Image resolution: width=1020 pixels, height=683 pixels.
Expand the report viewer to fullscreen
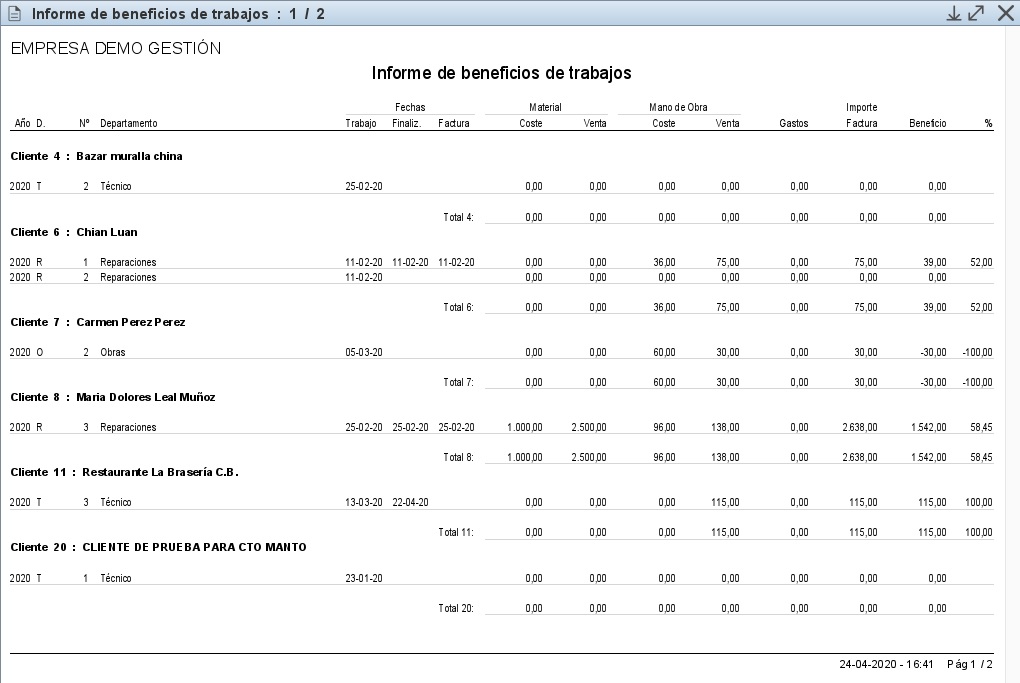[977, 13]
